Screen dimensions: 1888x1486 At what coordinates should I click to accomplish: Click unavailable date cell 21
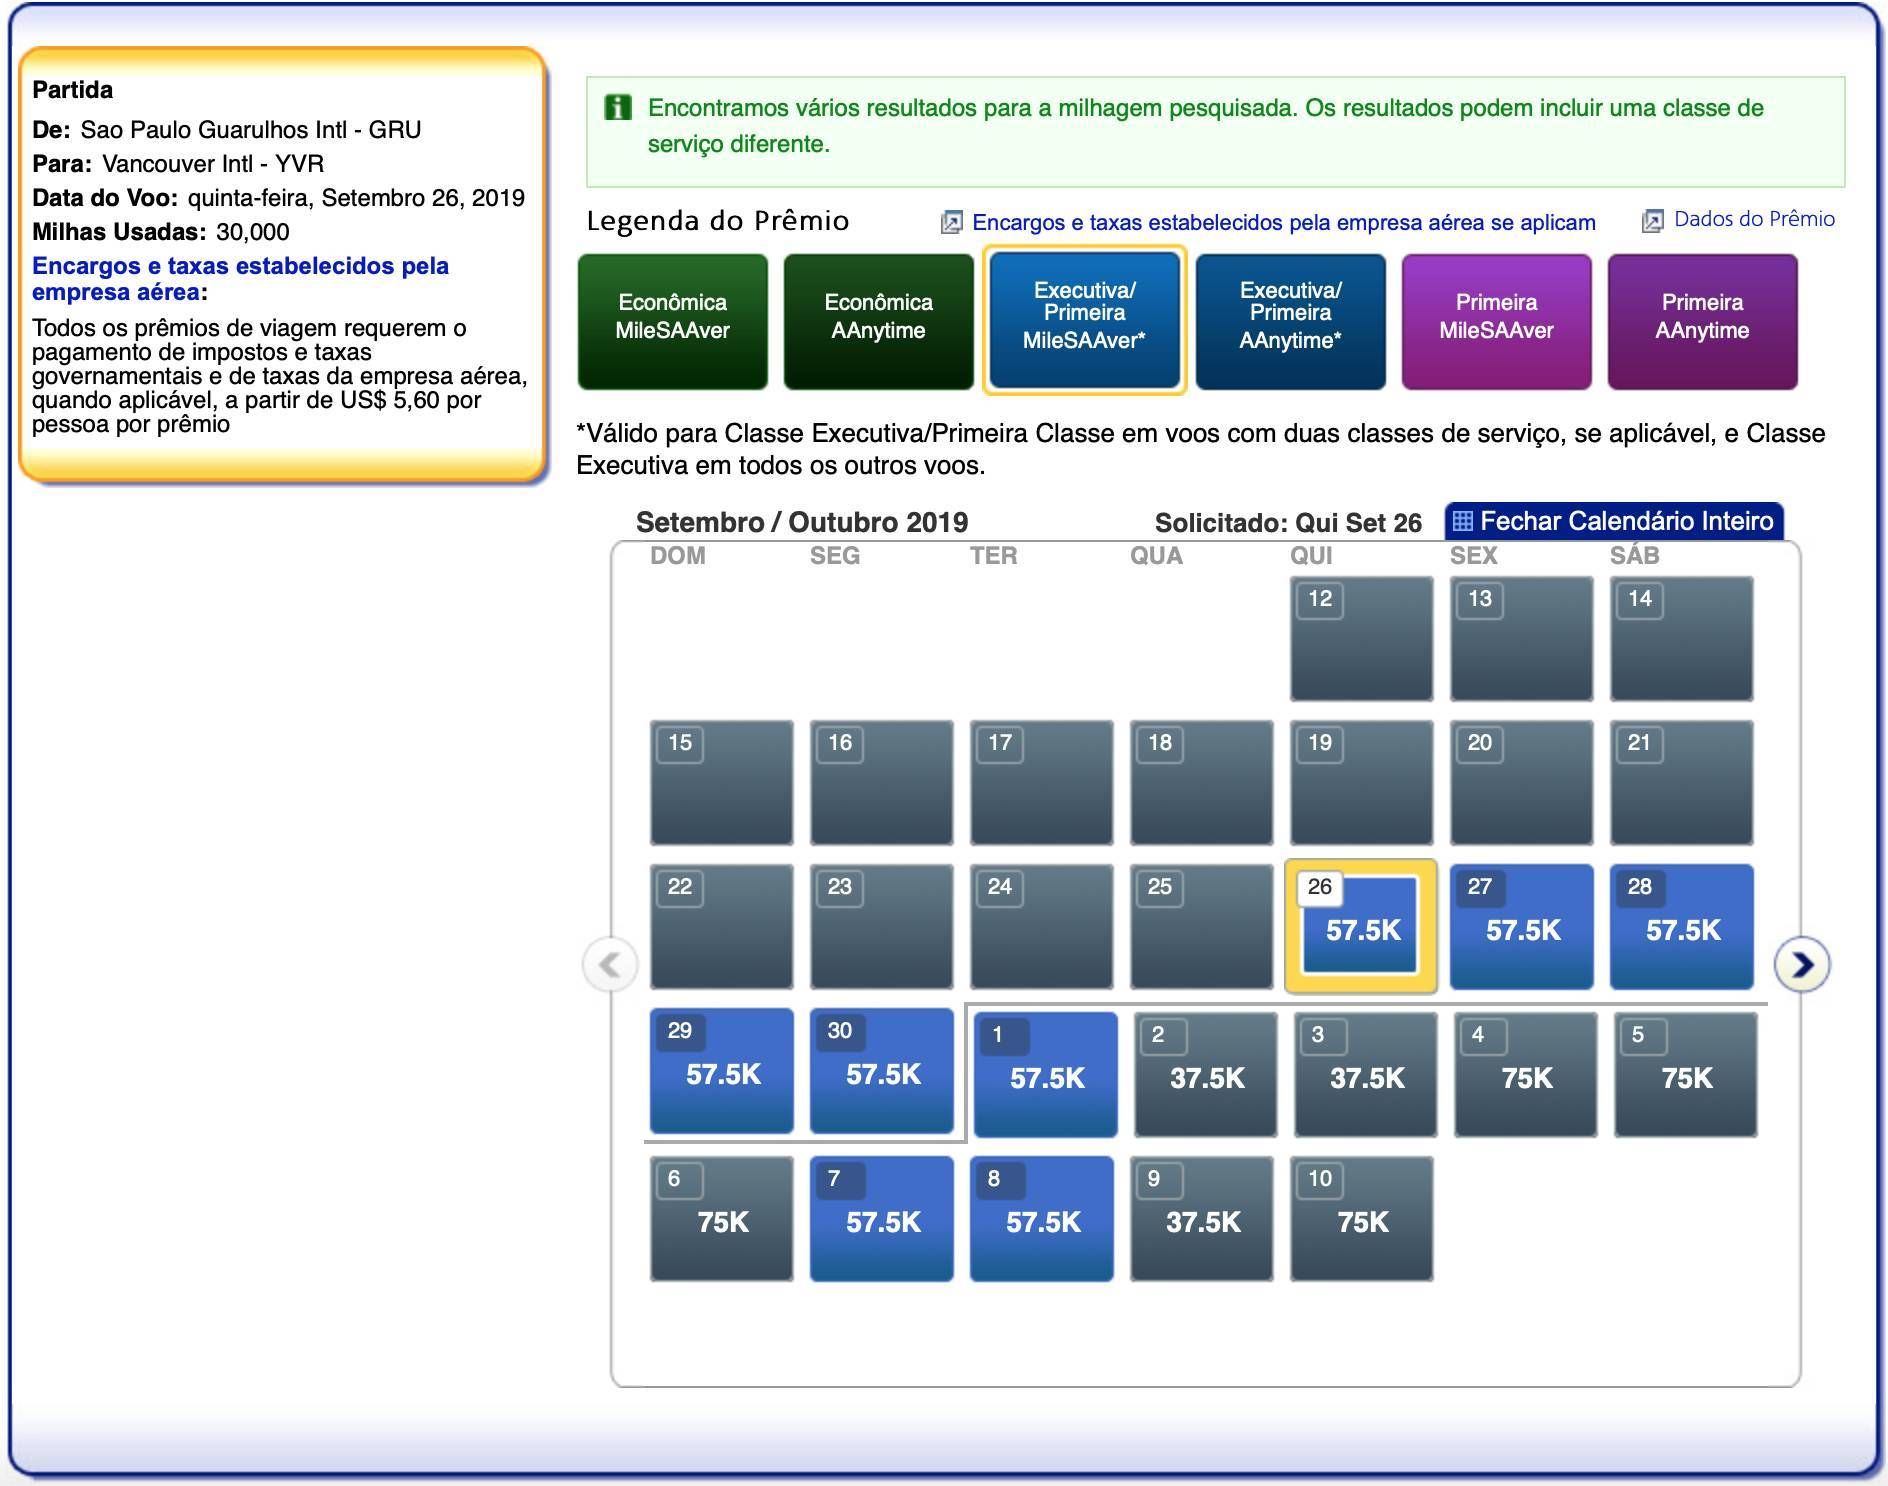(1681, 783)
